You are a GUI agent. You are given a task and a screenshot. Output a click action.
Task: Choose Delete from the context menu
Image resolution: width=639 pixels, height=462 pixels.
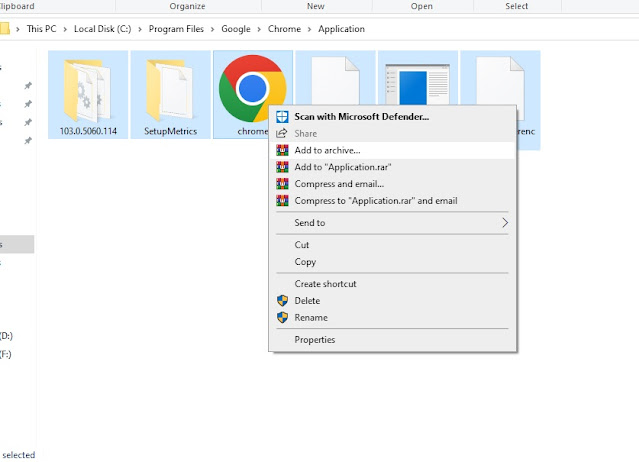coord(392,301)
